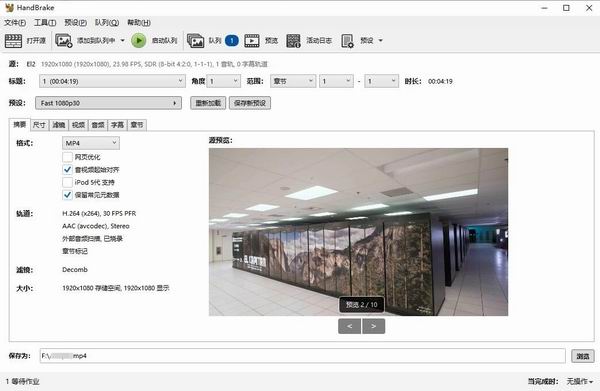Click the Reload preset button
This screenshot has width=600, height=391.
pyautogui.click(x=208, y=103)
